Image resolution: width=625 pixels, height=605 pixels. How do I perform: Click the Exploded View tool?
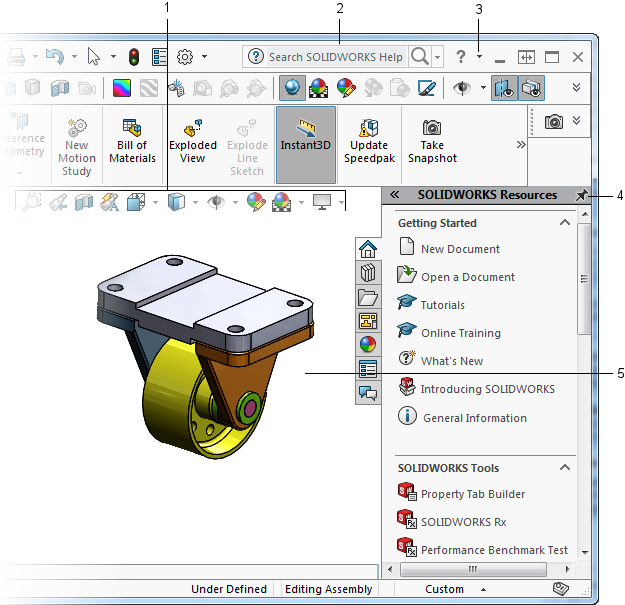point(193,139)
